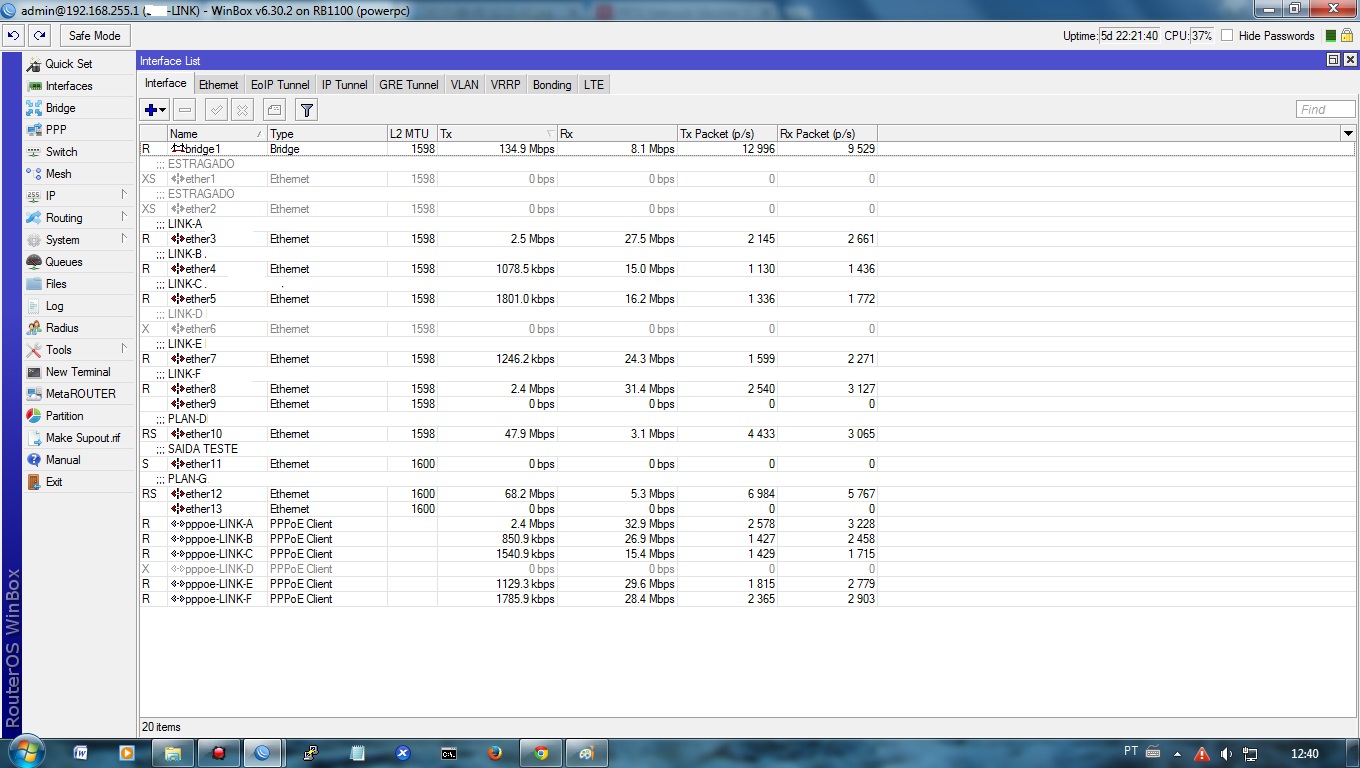
Task: Click the Redo arrow icon
Action: click(39, 36)
